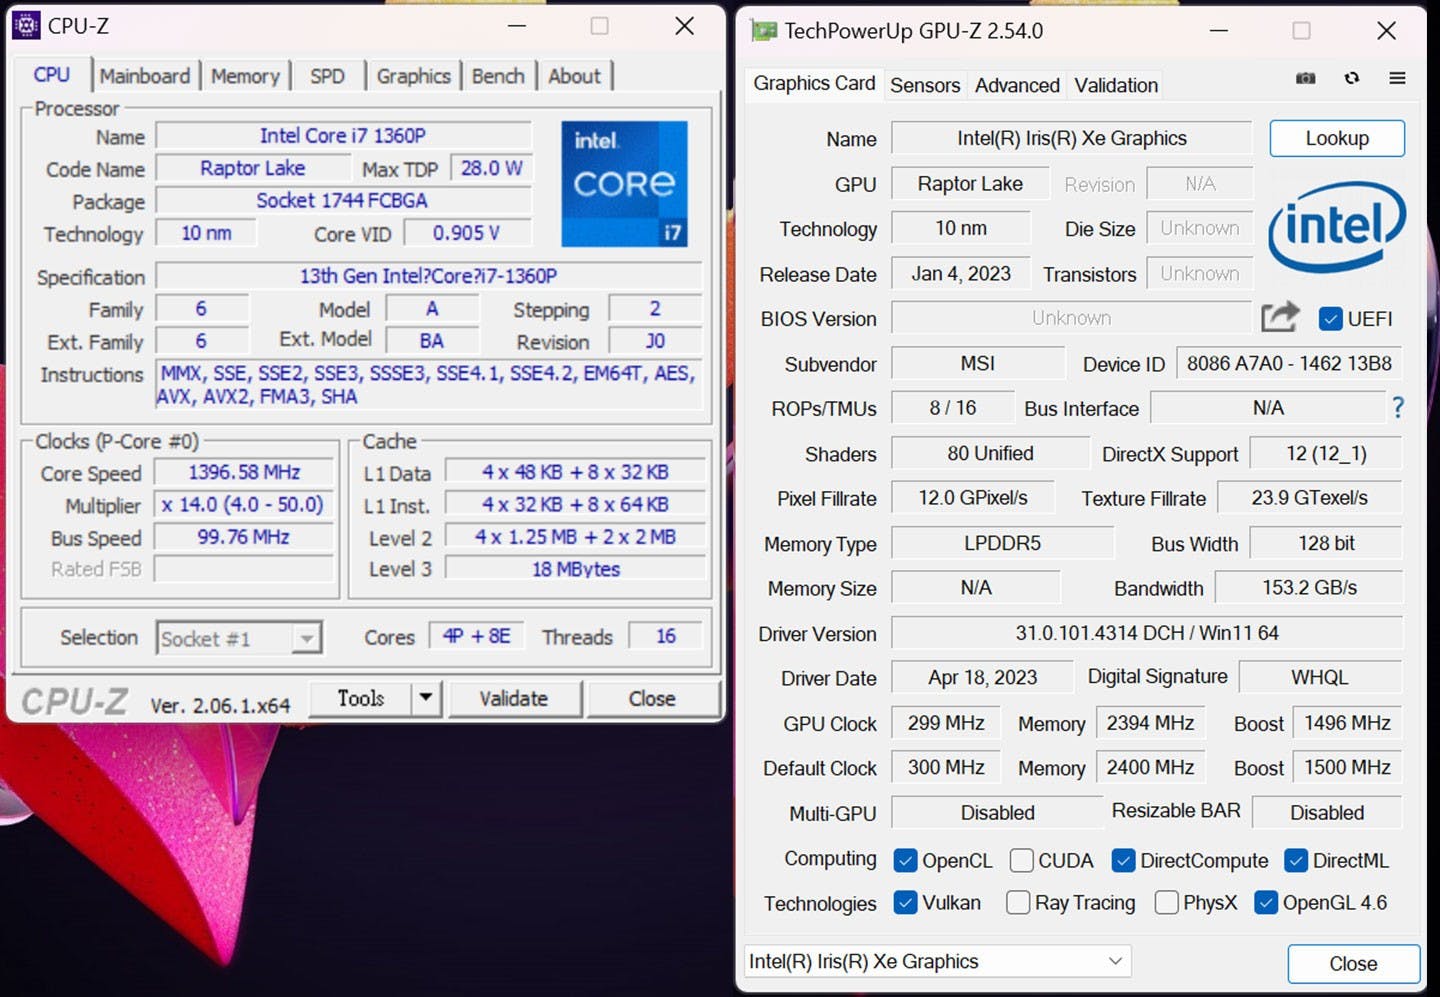Click the Max TDP value 28.0 W
Image resolution: width=1440 pixels, height=997 pixels.
491,168
